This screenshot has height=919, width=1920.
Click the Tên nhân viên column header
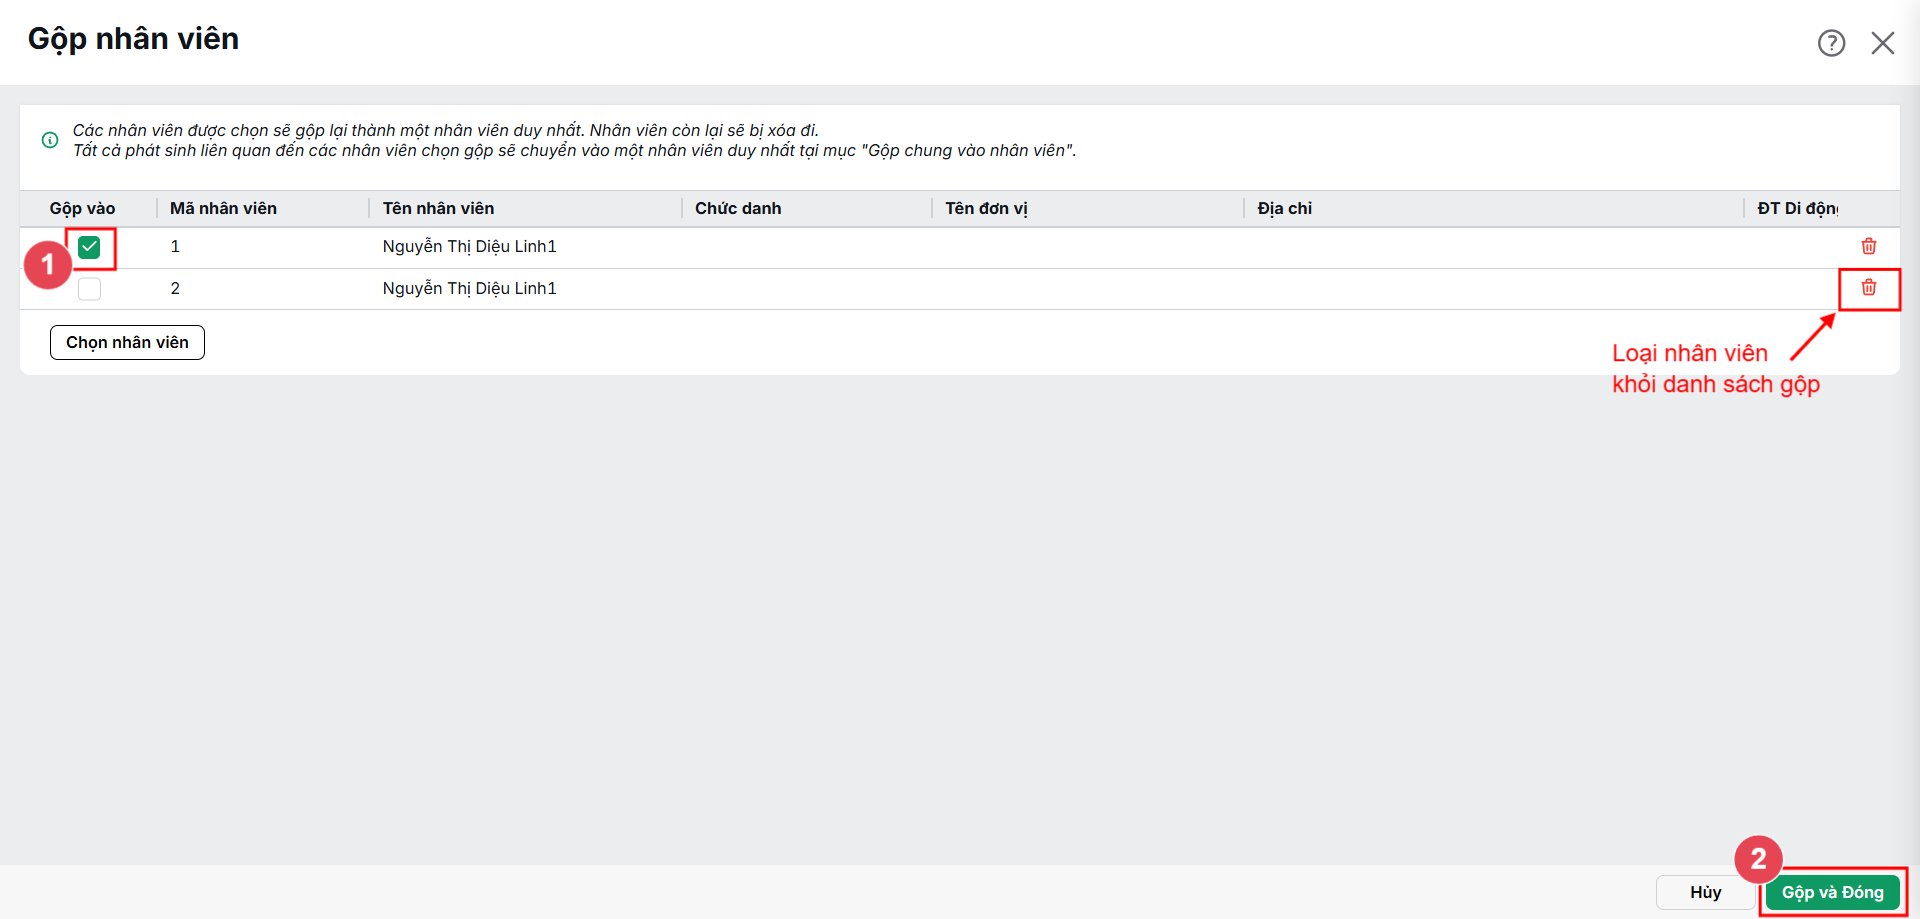[438, 208]
